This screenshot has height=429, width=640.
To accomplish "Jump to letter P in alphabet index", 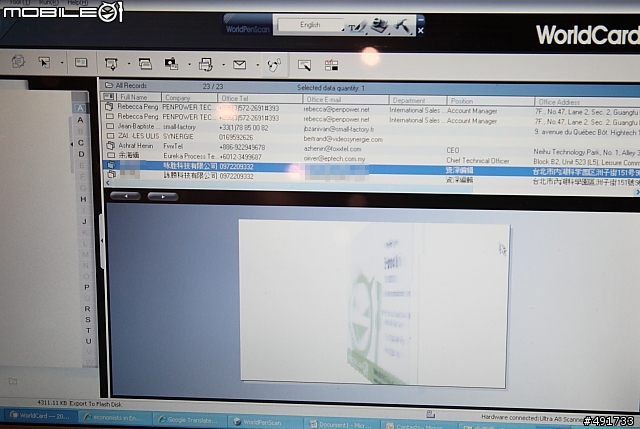I will pyautogui.click(x=87, y=287).
